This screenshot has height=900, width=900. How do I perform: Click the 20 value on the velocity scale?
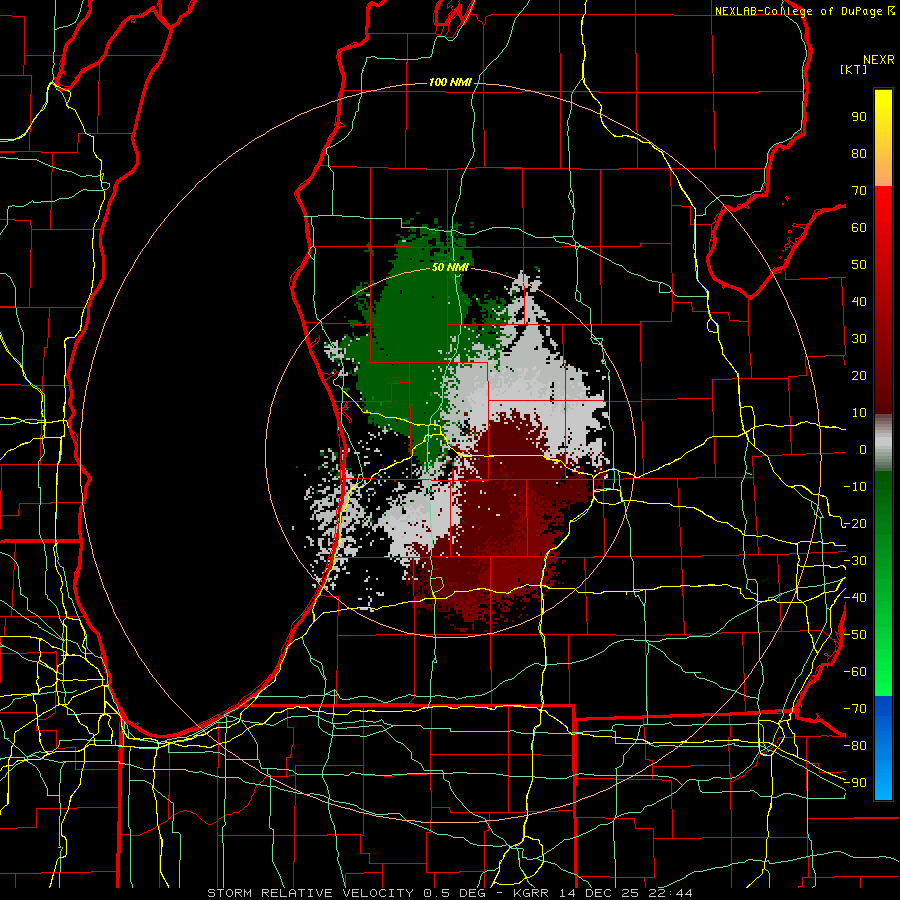[x=859, y=375]
